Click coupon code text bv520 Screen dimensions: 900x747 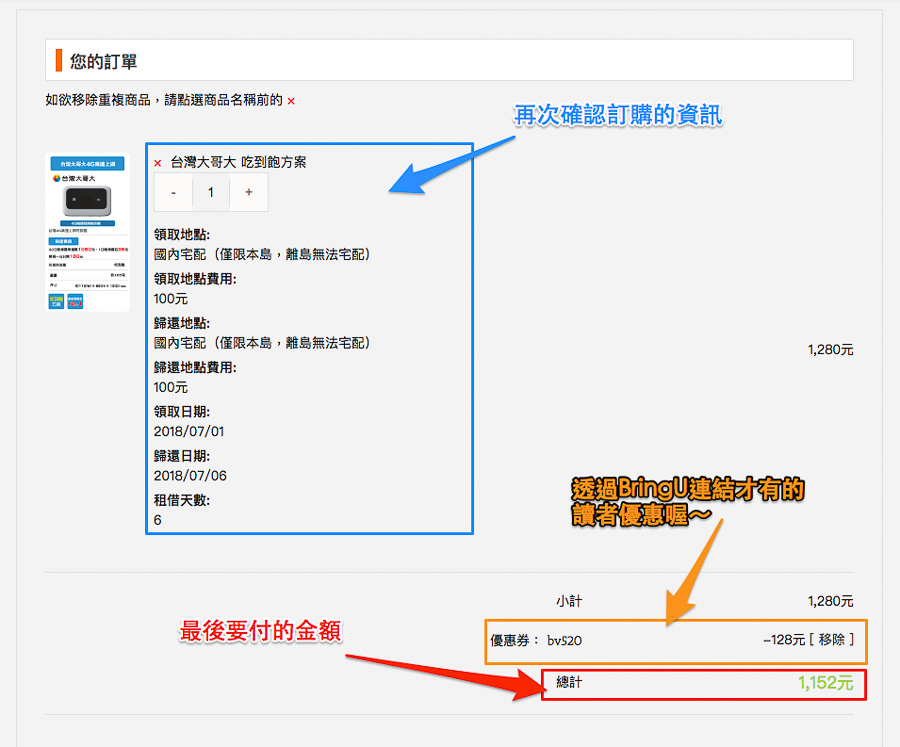pos(564,640)
